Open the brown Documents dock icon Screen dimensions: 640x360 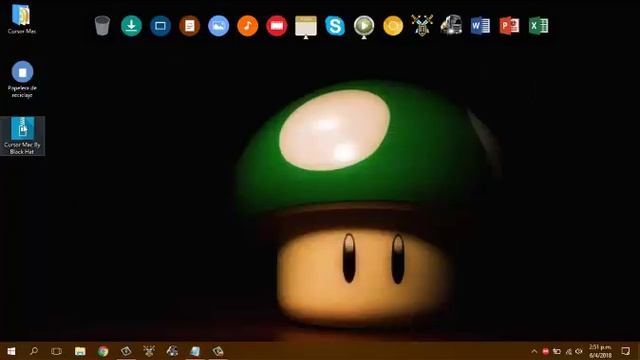pos(189,26)
